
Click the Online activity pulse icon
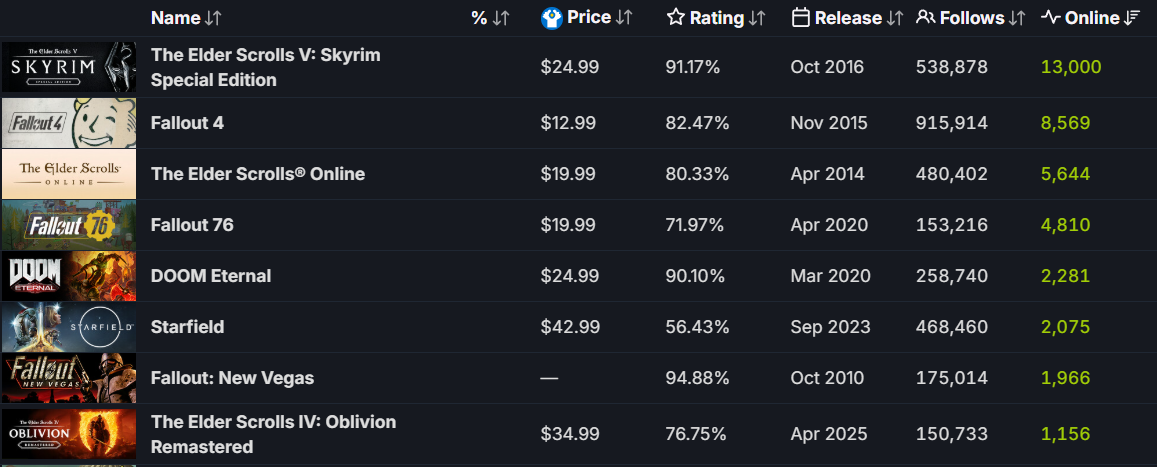(1050, 18)
